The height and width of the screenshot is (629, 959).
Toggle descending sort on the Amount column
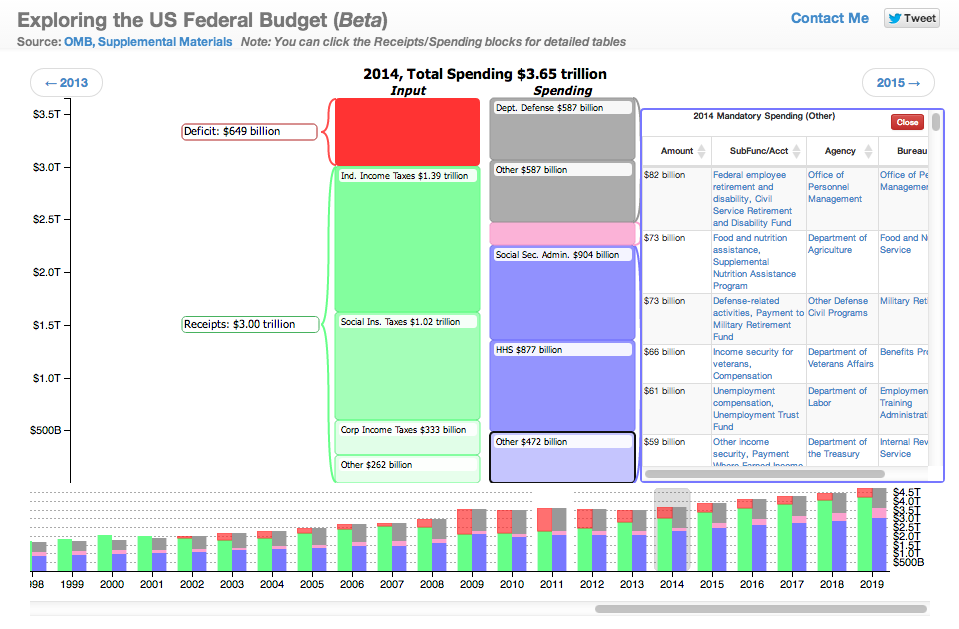[x=702, y=154]
